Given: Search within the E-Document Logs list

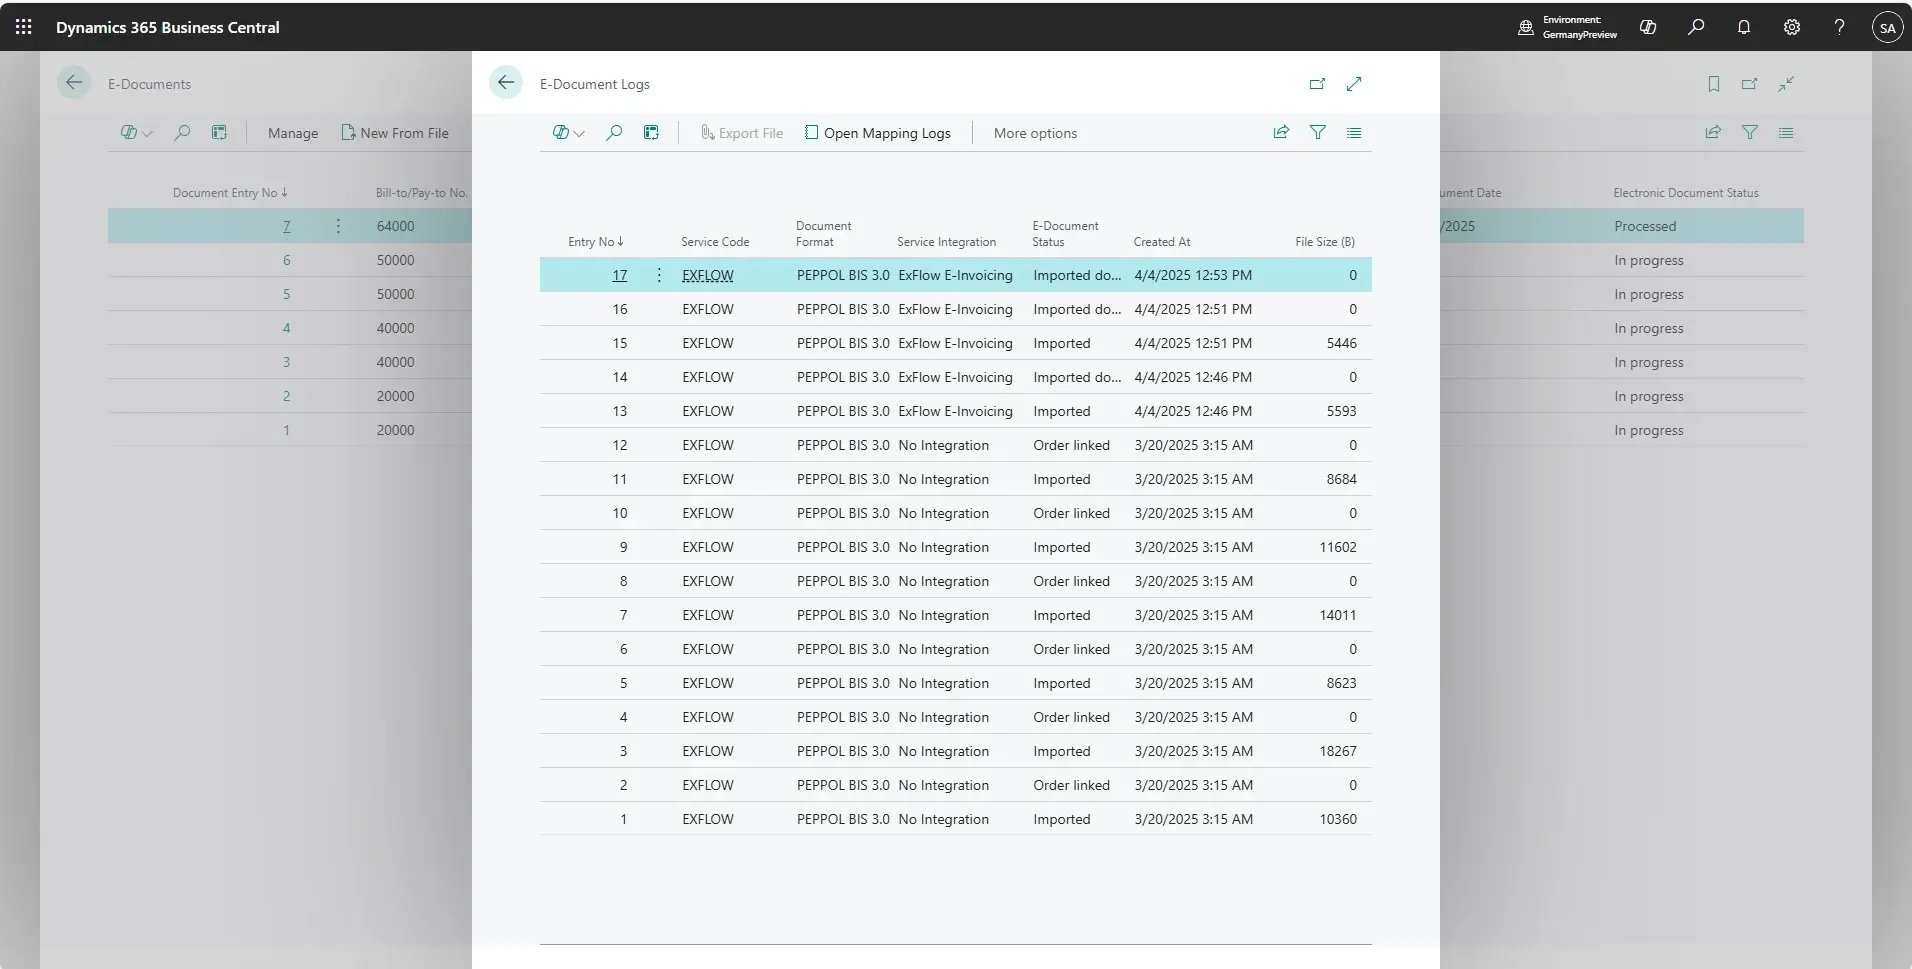Looking at the screenshot, I should (x=614, y=132).
